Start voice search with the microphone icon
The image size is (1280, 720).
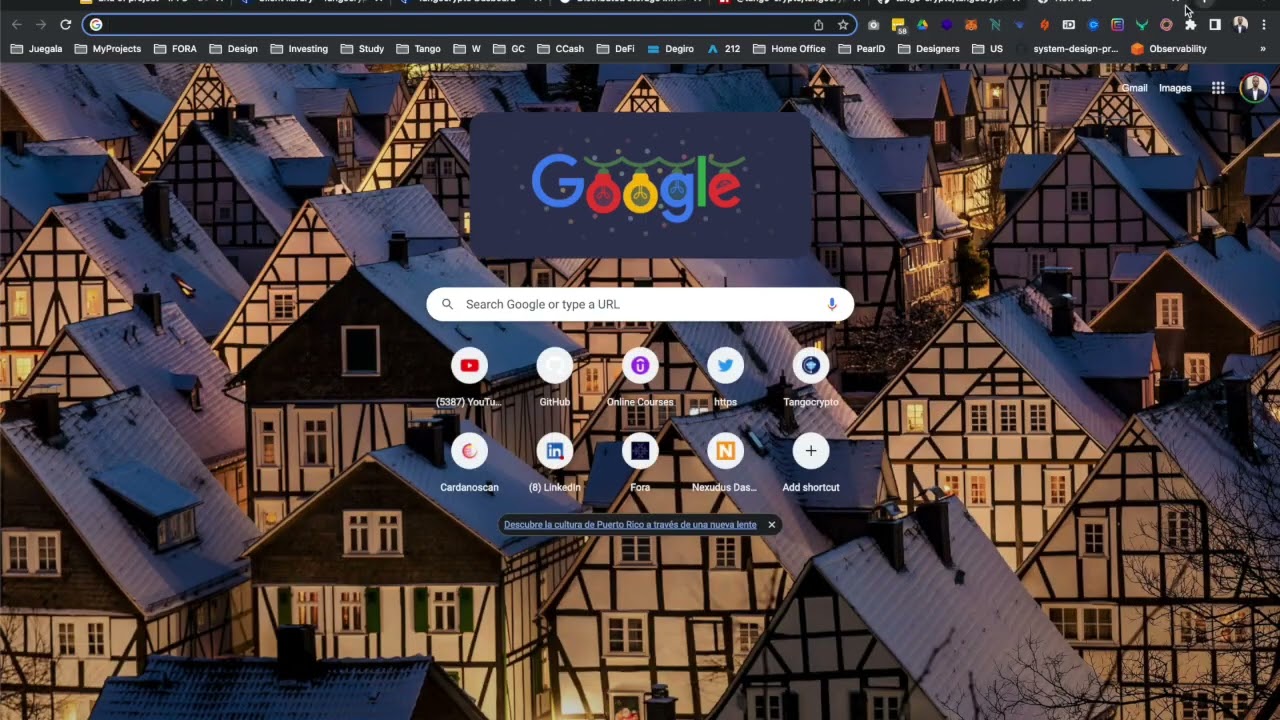click(832, 304)
